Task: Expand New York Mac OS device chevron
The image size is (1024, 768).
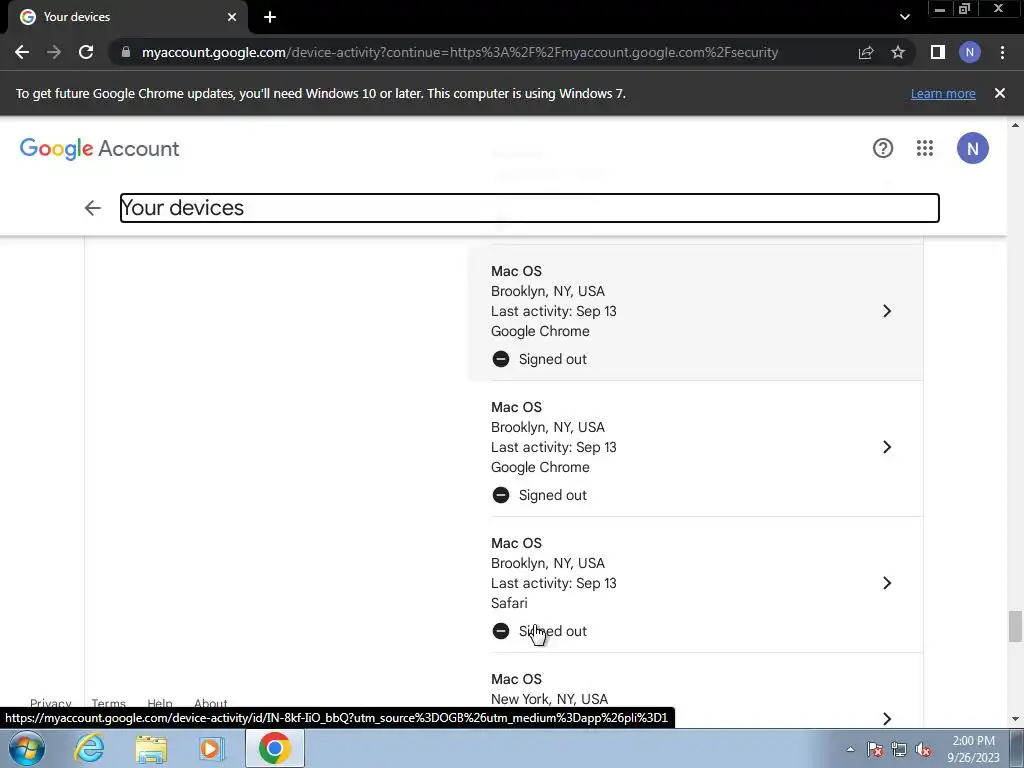Action: (887, 719)
